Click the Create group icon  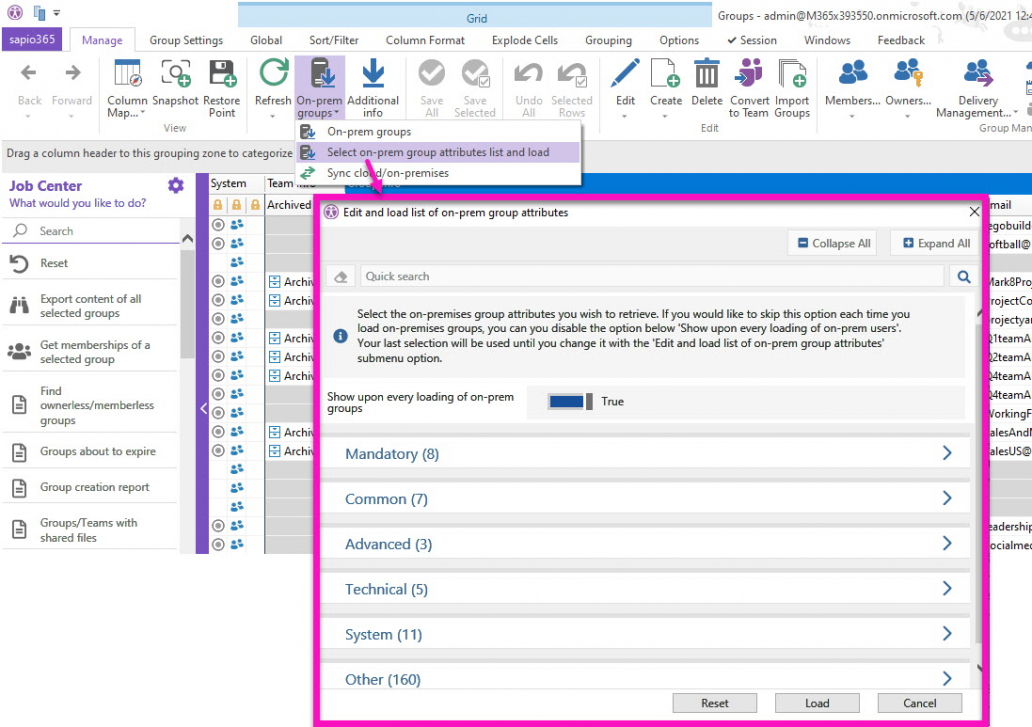(665, 73)
